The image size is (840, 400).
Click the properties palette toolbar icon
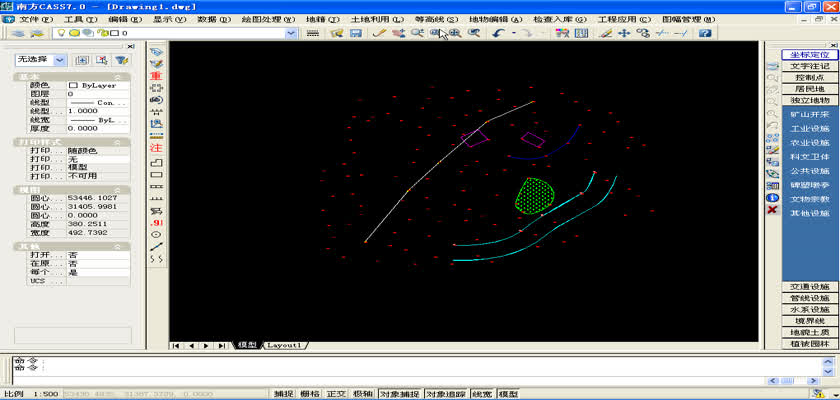coord(581,33)
